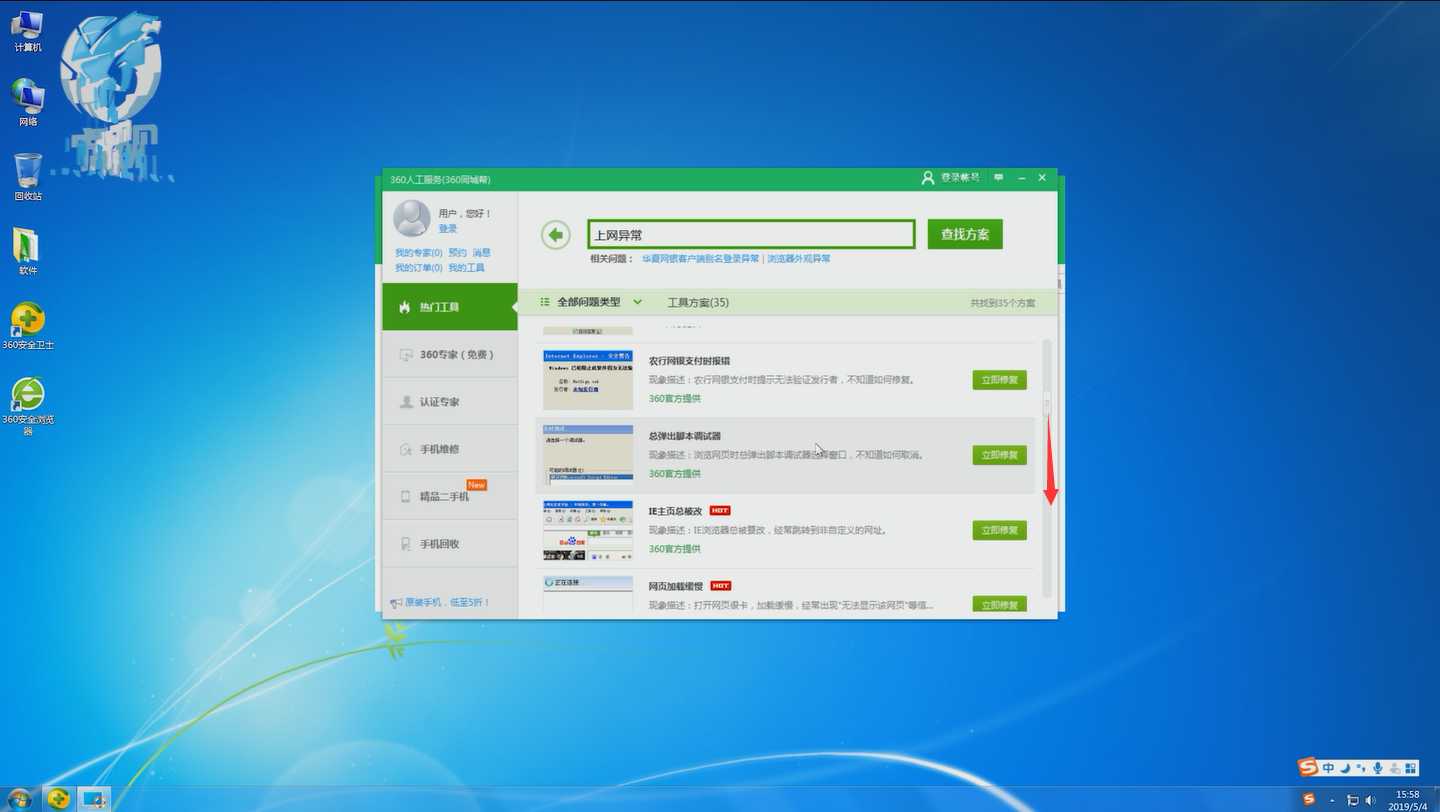Click the IE主页总被改 thumbnail image

coord(588,530)
